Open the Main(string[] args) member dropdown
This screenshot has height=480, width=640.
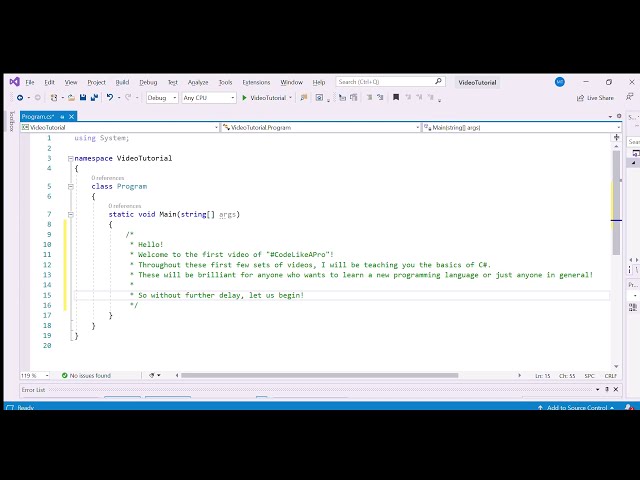(522, 127)
